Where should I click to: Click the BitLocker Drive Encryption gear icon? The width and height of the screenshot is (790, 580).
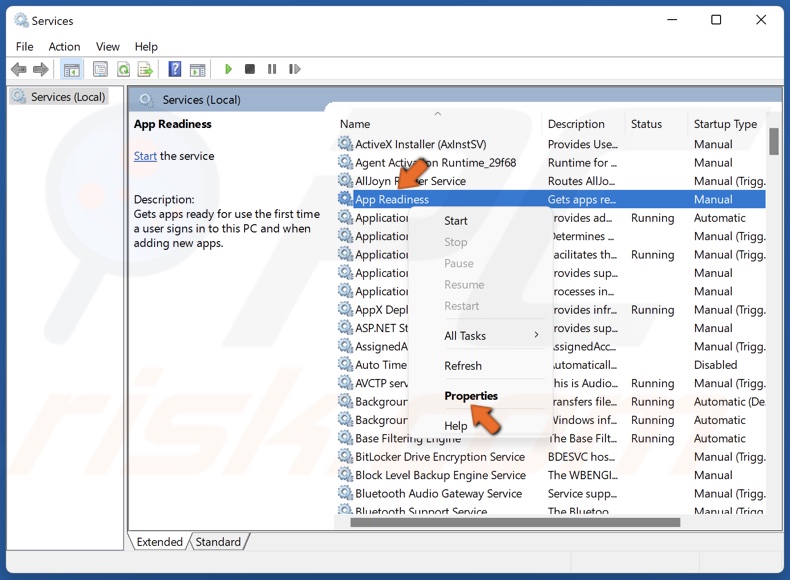345,457
